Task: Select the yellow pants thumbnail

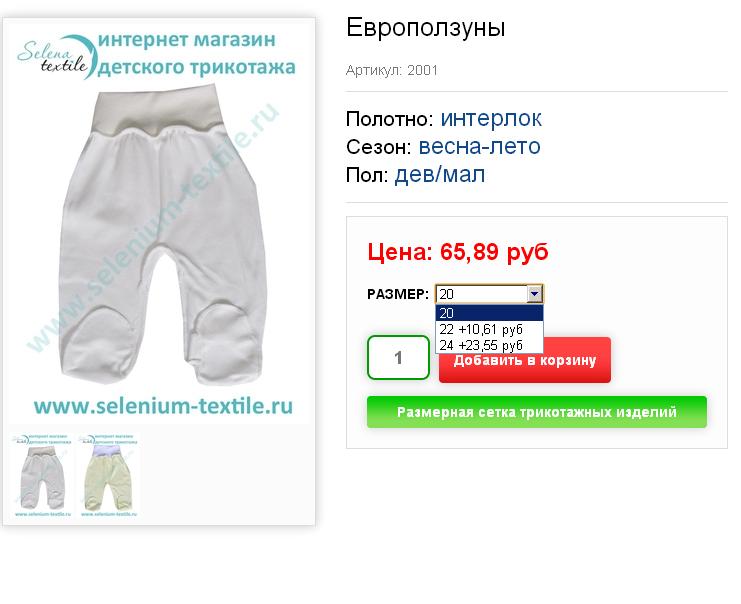Action: (108, 475)
